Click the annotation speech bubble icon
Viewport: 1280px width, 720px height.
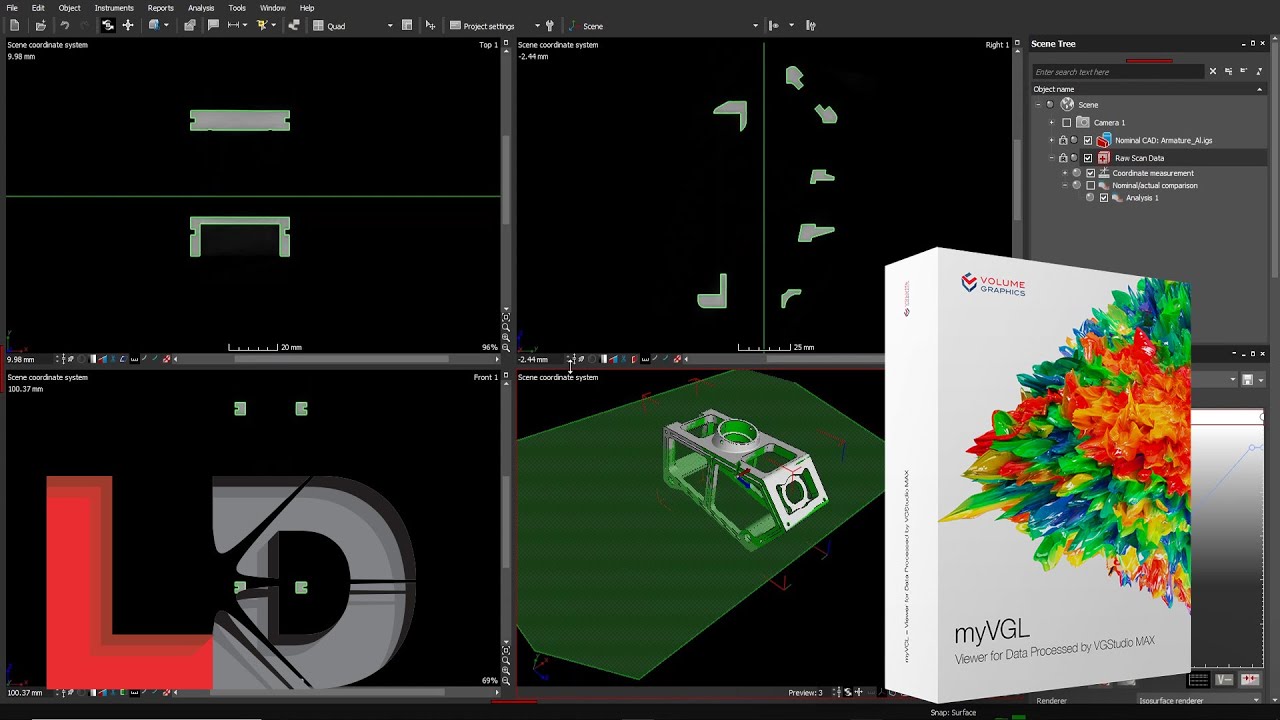pyautogui.click(x=213, y=25)
